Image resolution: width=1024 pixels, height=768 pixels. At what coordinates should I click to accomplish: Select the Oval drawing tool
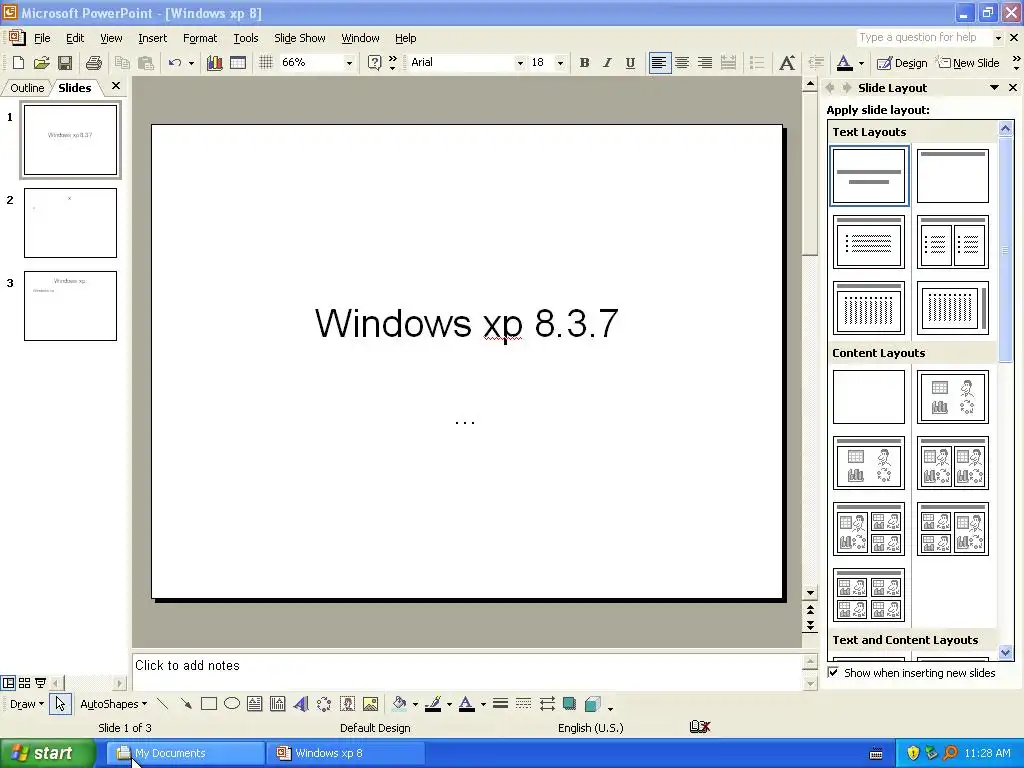click(232, 703)
